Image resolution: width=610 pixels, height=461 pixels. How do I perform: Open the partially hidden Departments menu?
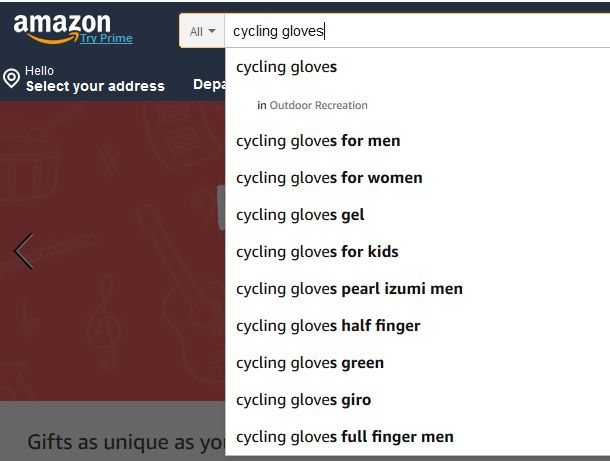click(208, 85)
